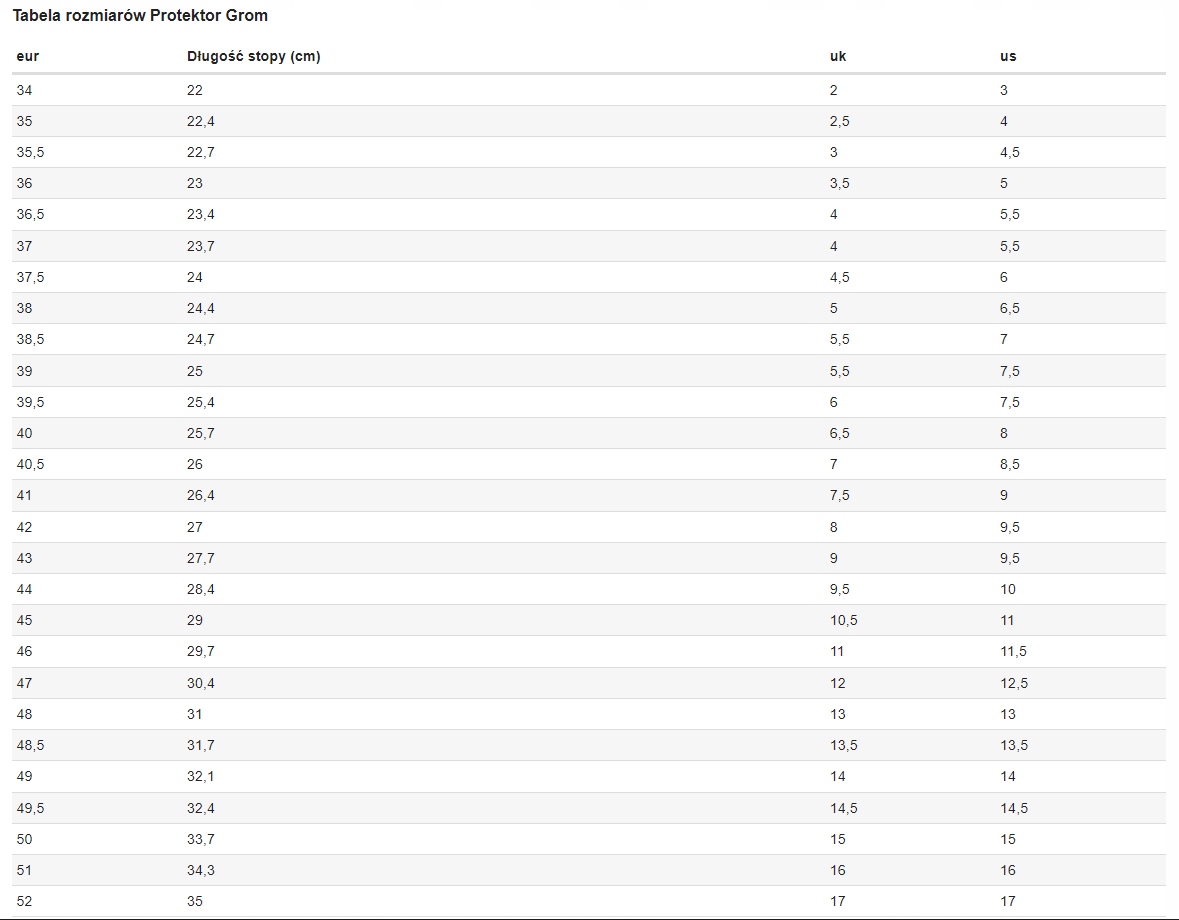
Task: Select the EUR size 40,5 cell
Action: click(x=30, y=464)
